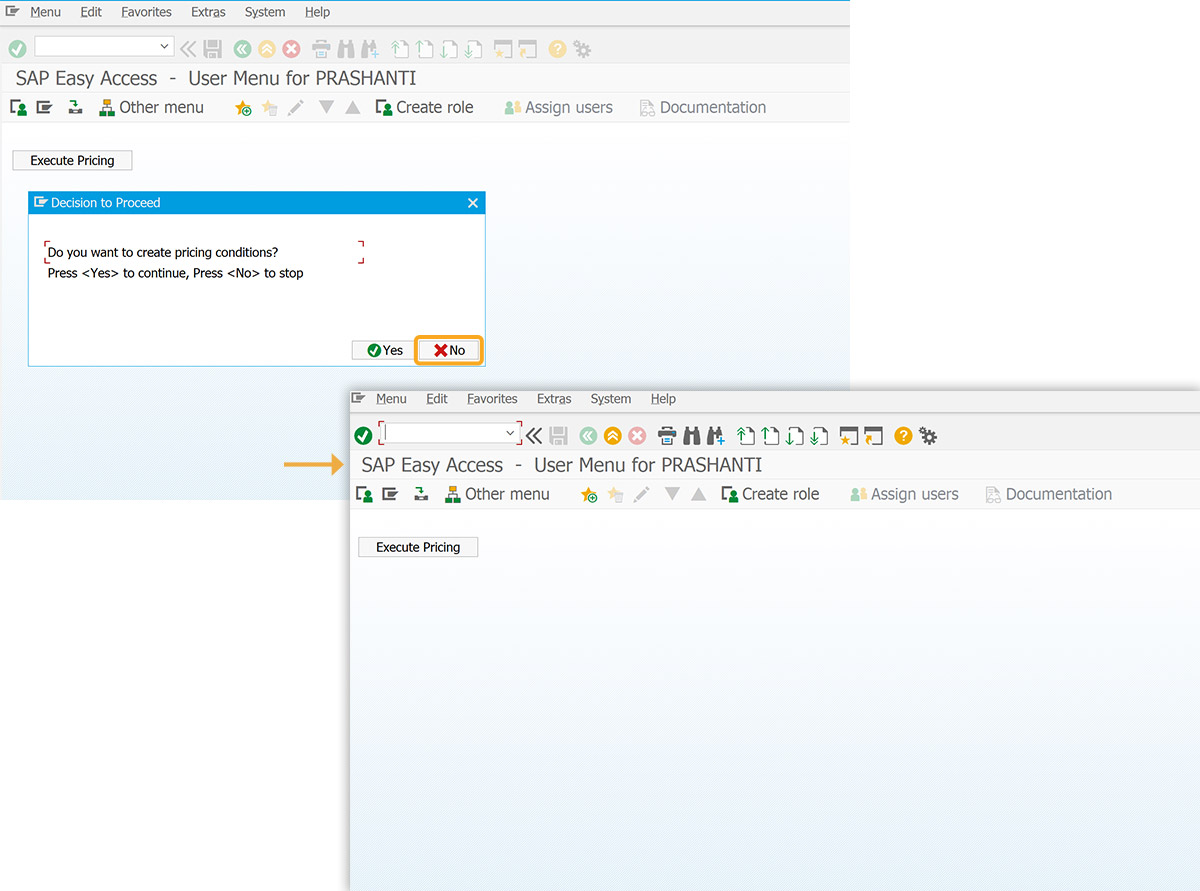Click yellow Help question icon, back window
The height and width of the screenshot is (891, 1200).
click(557, 48)
